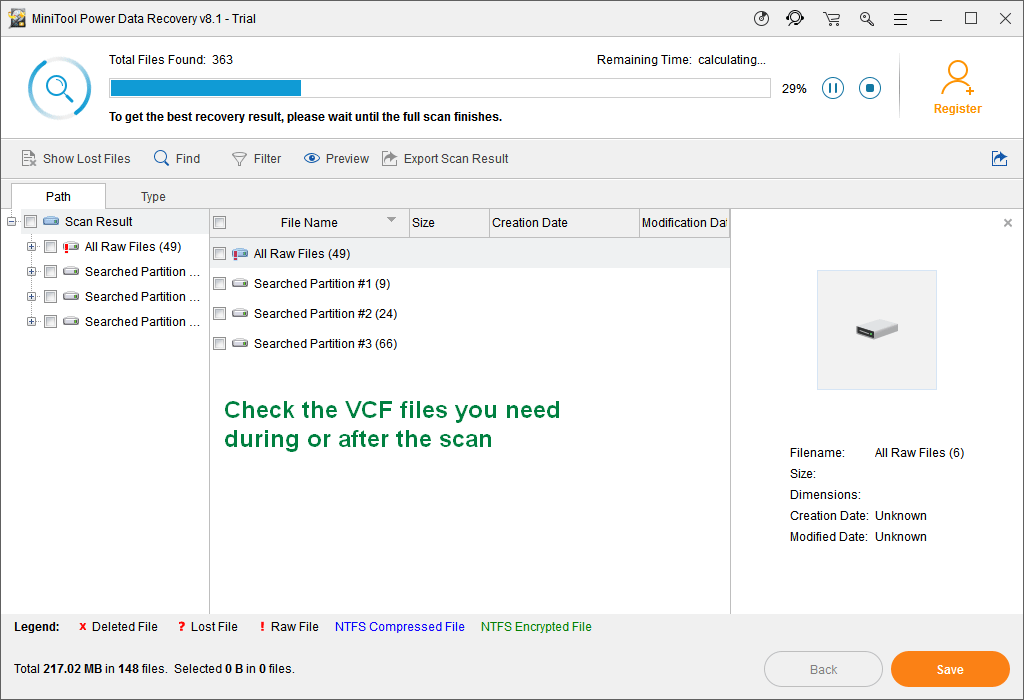This screenshot has height=700, width=1024.
Task: Click the MiniTool app icon in title bar
Action: (17, 18)
